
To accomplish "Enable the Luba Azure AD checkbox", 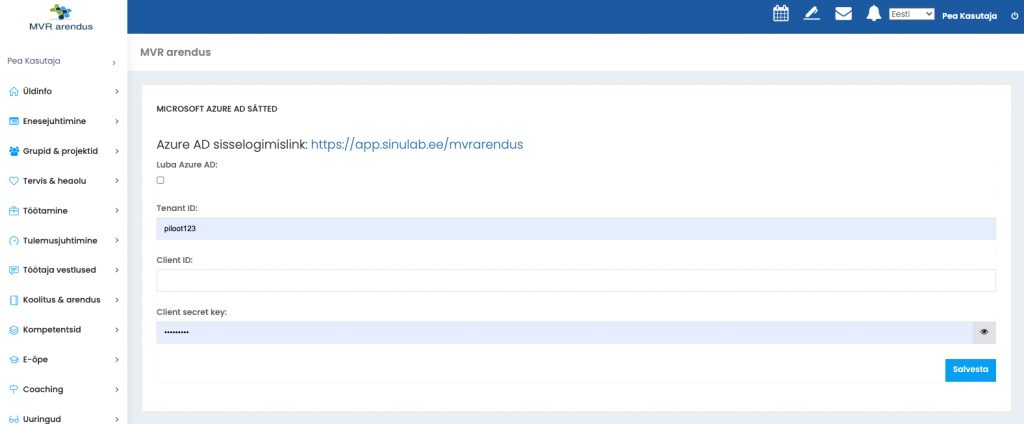I will 161,180.
